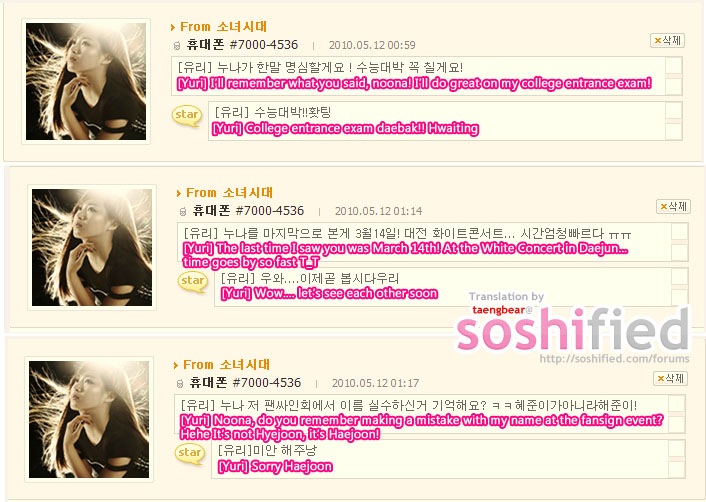Click the star reply icon in the third post
The height and width of the screenshot is (502, 706).
pos(190,453)
